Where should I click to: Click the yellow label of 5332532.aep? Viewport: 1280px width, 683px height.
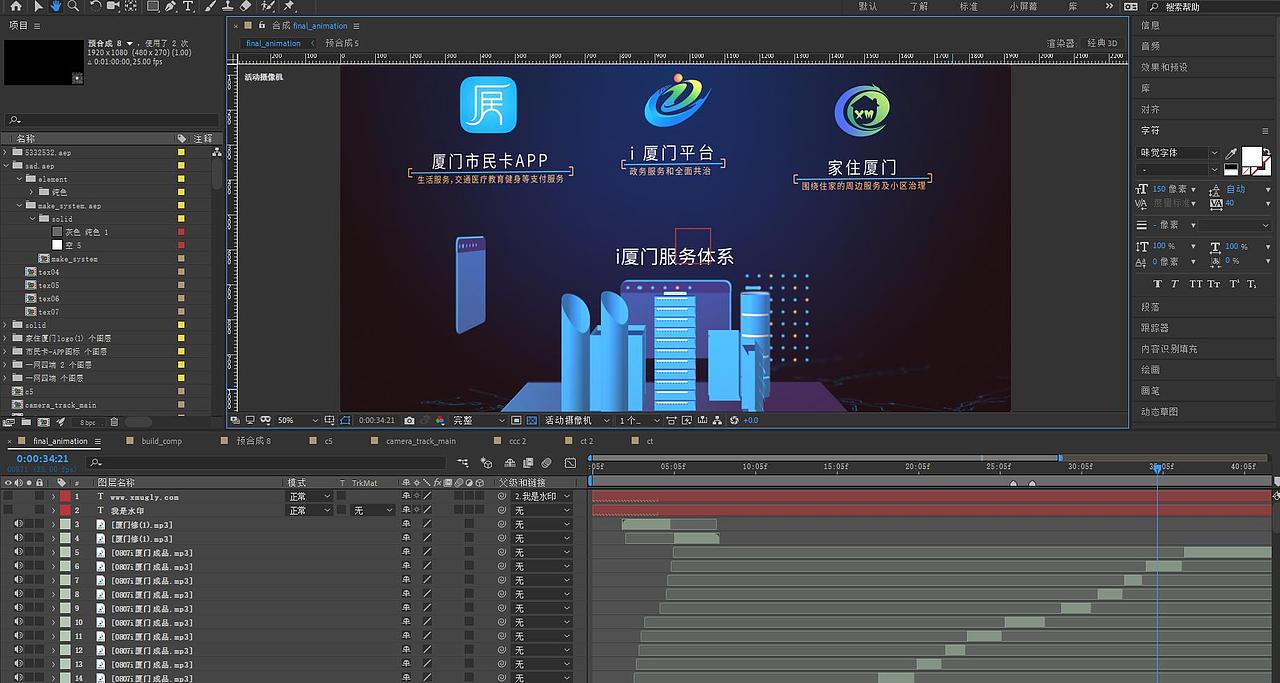pos(181,152)
